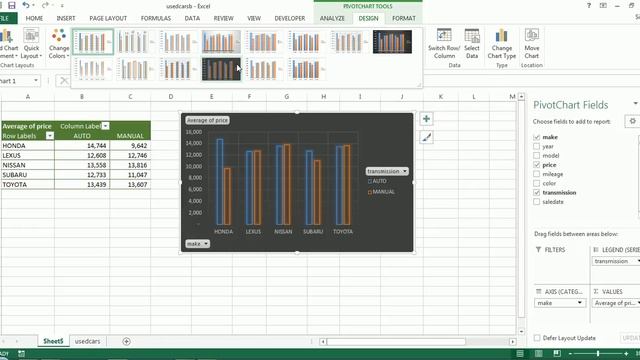Enable the year field checkbox
The image size is (640, 360).
coord(536,146)
